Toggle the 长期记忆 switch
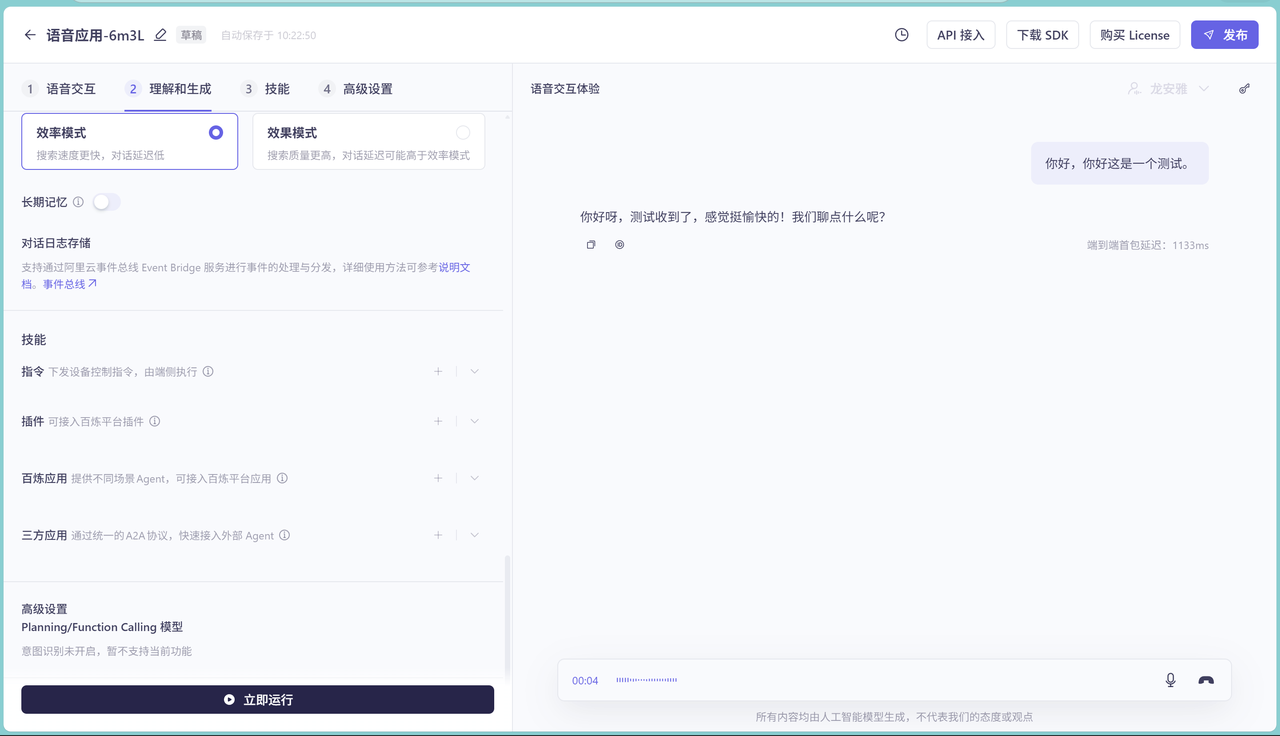Image resolution: width=1280 pixels, height=736 pixels. 106,202
